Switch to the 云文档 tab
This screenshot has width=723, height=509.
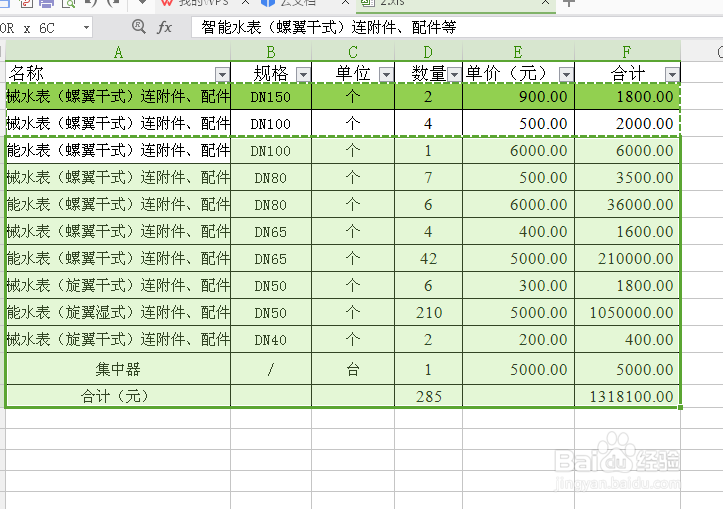coord(297,3)
